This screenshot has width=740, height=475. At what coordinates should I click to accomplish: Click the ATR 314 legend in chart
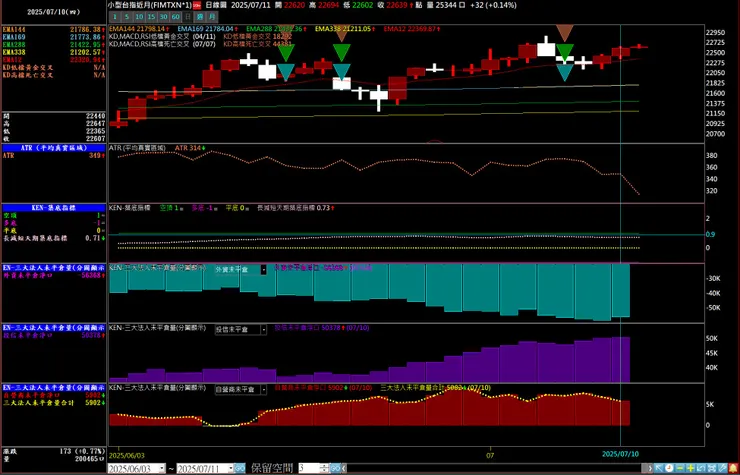click(x=190, y=148)
